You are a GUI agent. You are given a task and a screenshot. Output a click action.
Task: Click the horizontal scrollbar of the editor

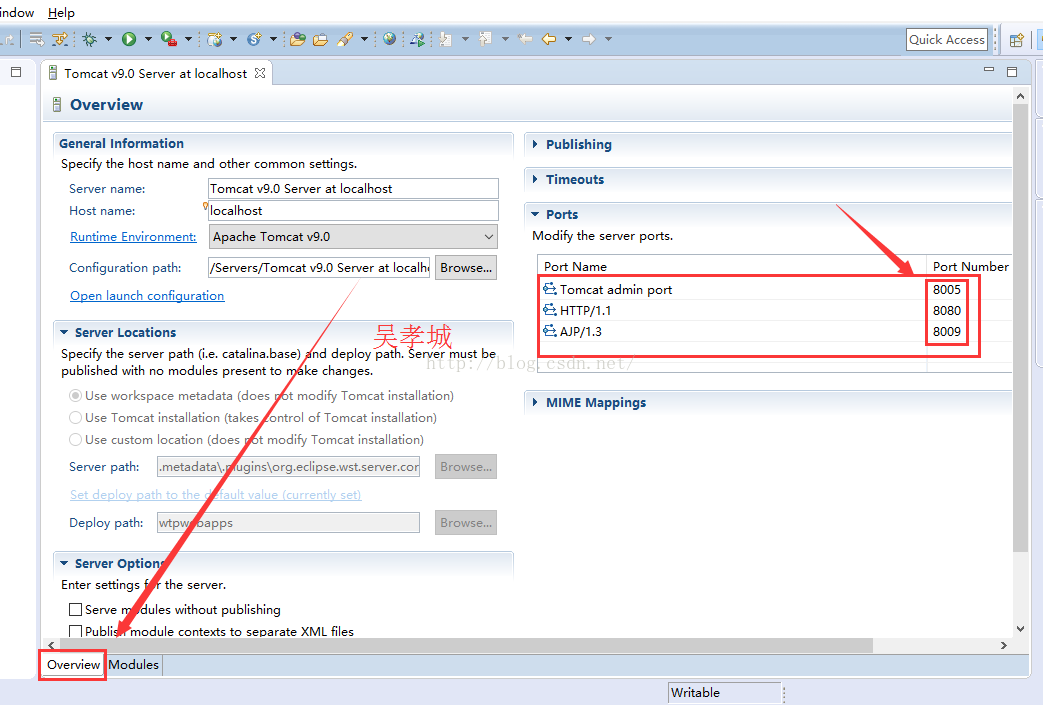coord(466,645)
